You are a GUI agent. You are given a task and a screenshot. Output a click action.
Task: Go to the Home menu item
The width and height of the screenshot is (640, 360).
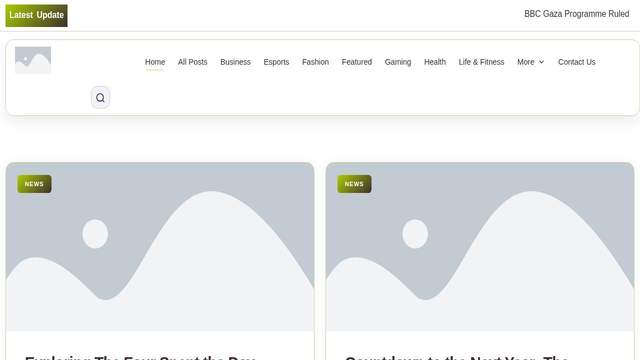click(x=155, y=62)
